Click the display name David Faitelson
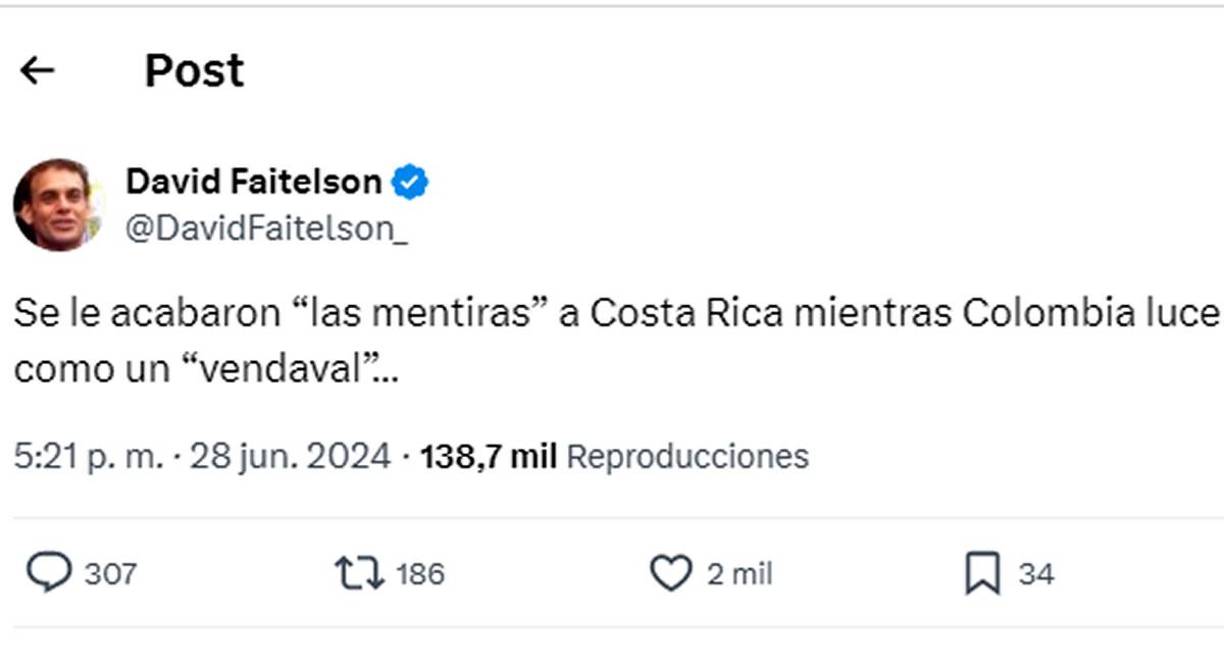The height and width of the screenshot is (664, 1224). click(x=253, y=181)
